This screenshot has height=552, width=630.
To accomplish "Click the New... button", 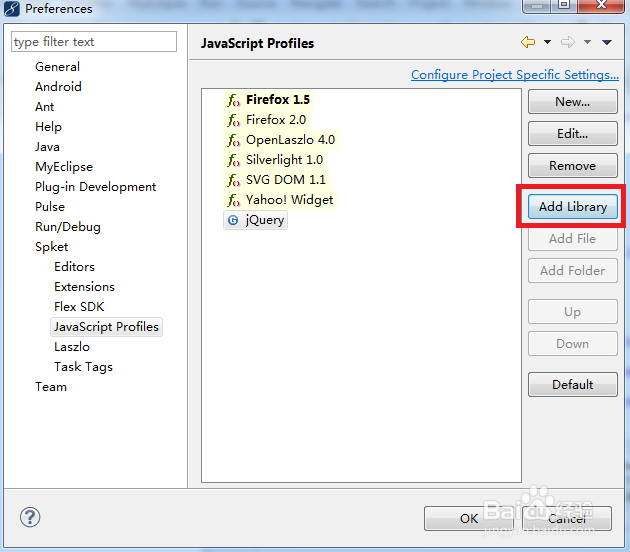I will (x=573, y=102).
